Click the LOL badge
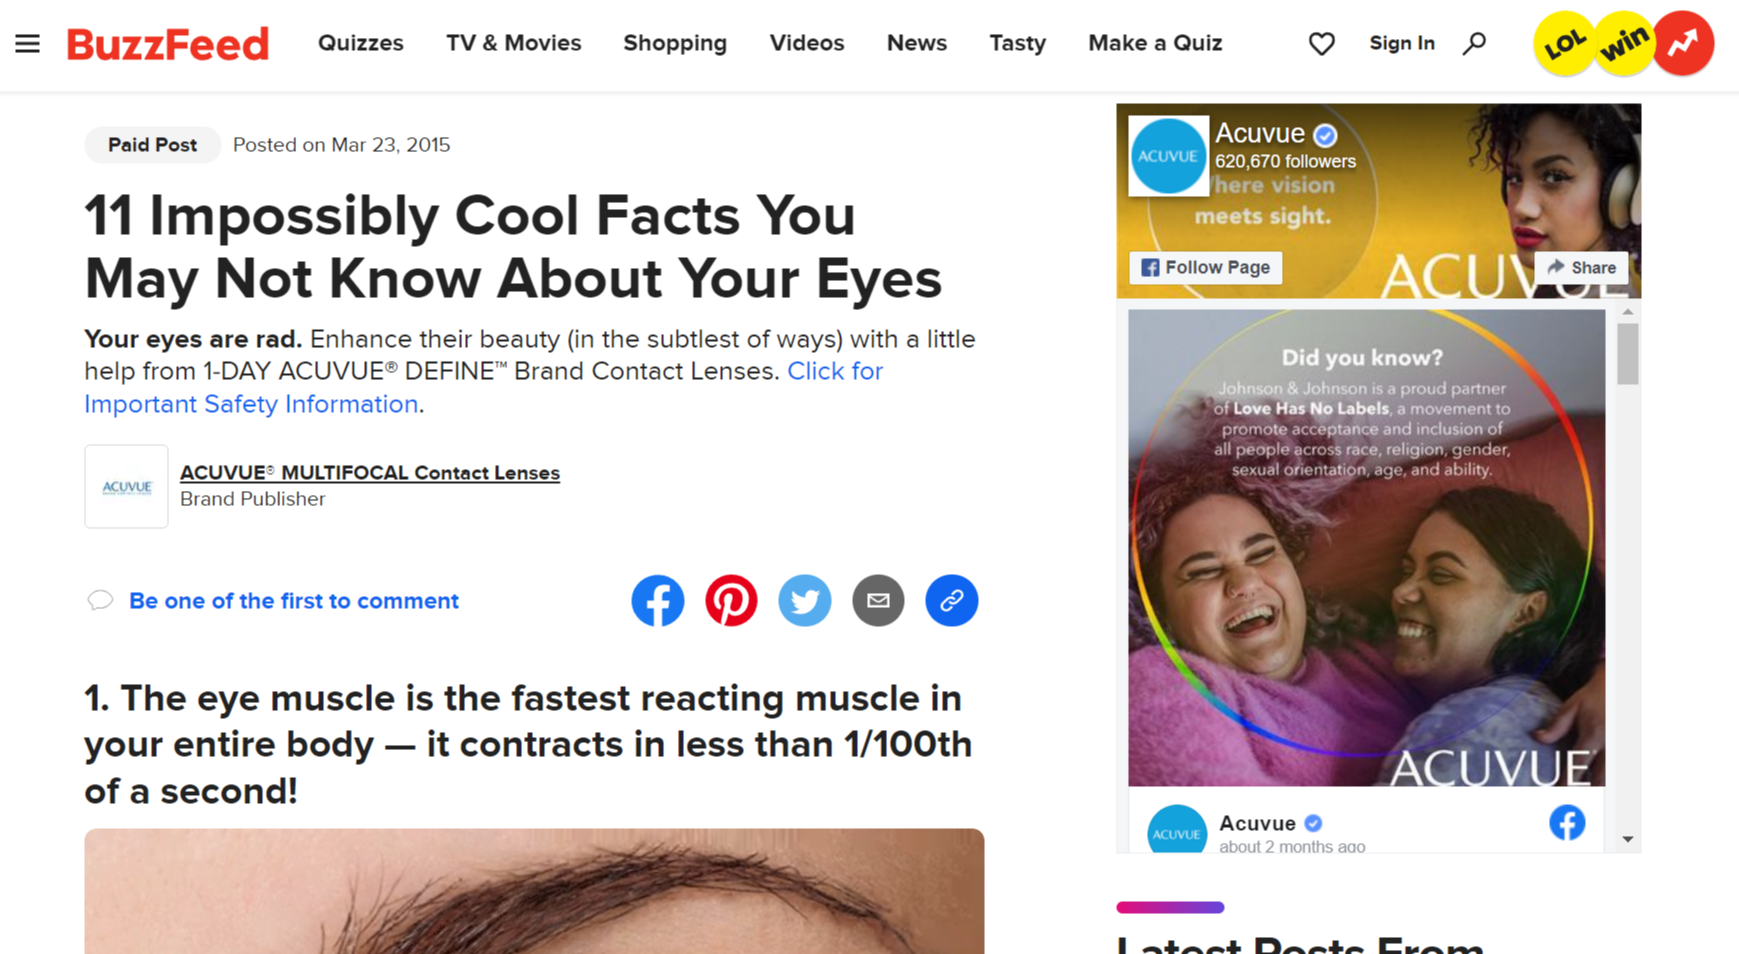This screenshot has width=1739, height=954. click(1564, 44)
